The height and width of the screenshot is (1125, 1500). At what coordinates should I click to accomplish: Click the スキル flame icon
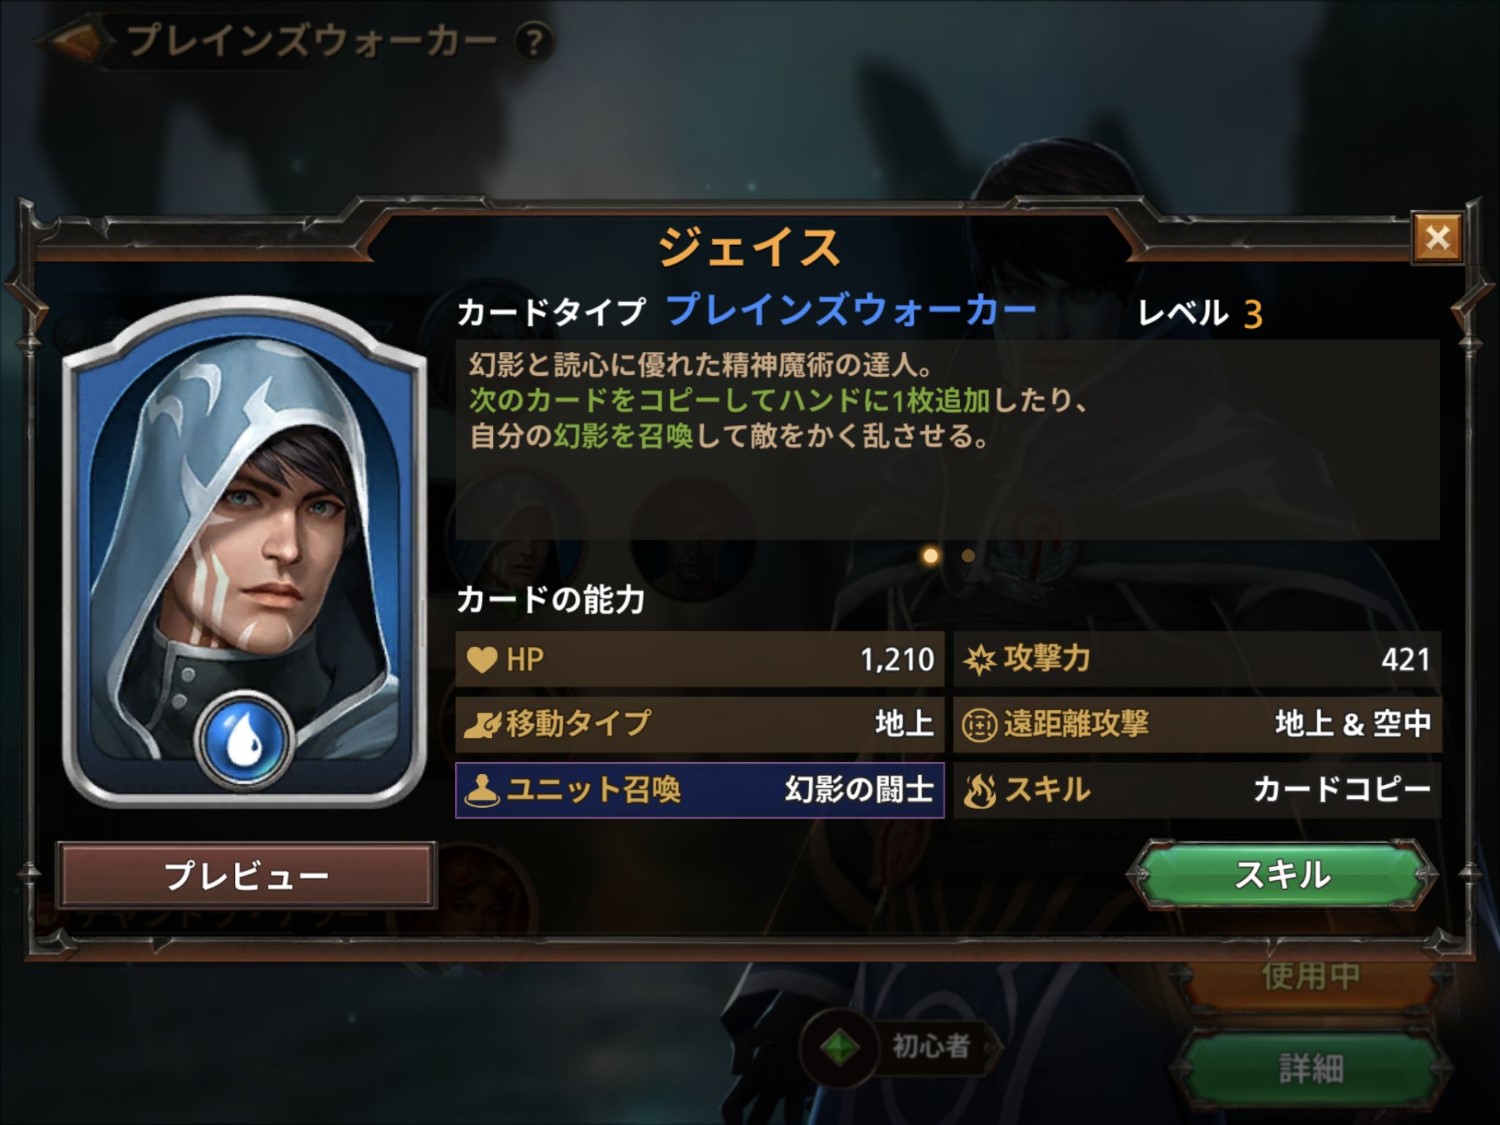click(x=979, y=790)
